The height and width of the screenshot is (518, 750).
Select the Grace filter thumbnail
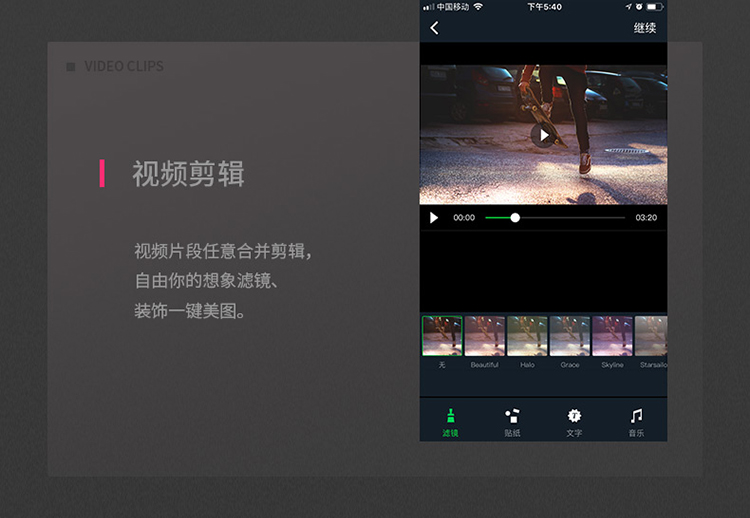569,336
